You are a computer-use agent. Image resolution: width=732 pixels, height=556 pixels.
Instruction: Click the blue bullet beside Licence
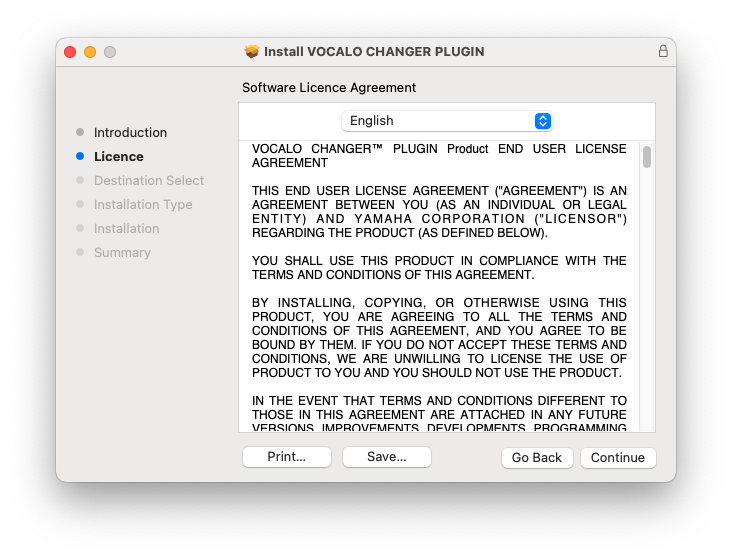click(x=80, y=156)
